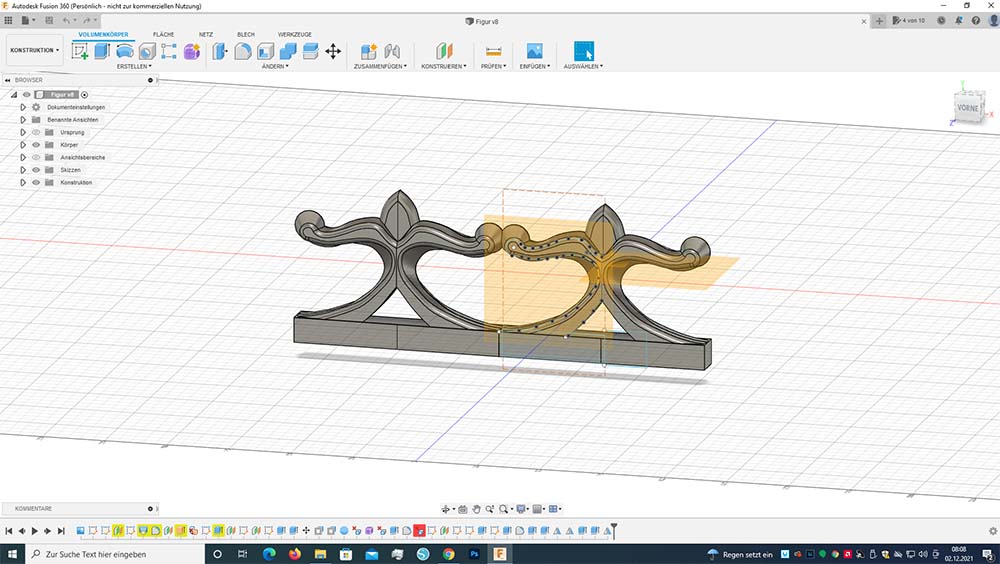
Task: Click the AUSWÄHLEN menu label
Action: (583, 67)
